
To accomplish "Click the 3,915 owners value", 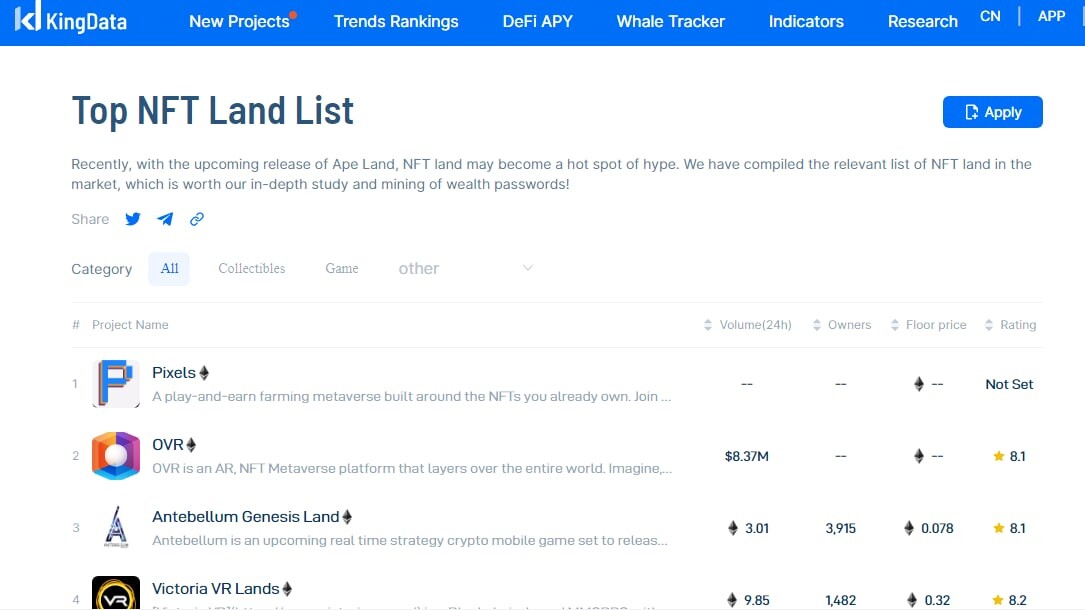I will tap(841, 528).
